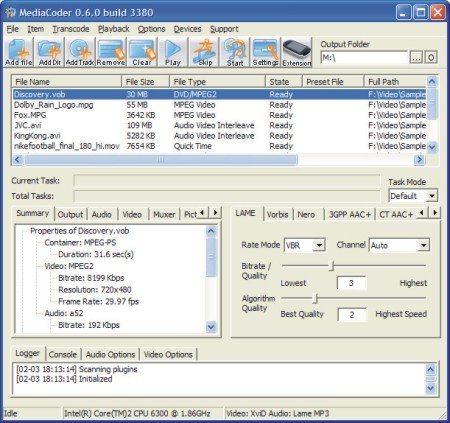Open the Extension toolbar icon
The height and width of the screenshot is (423, 450).
[x=297, y=52]
